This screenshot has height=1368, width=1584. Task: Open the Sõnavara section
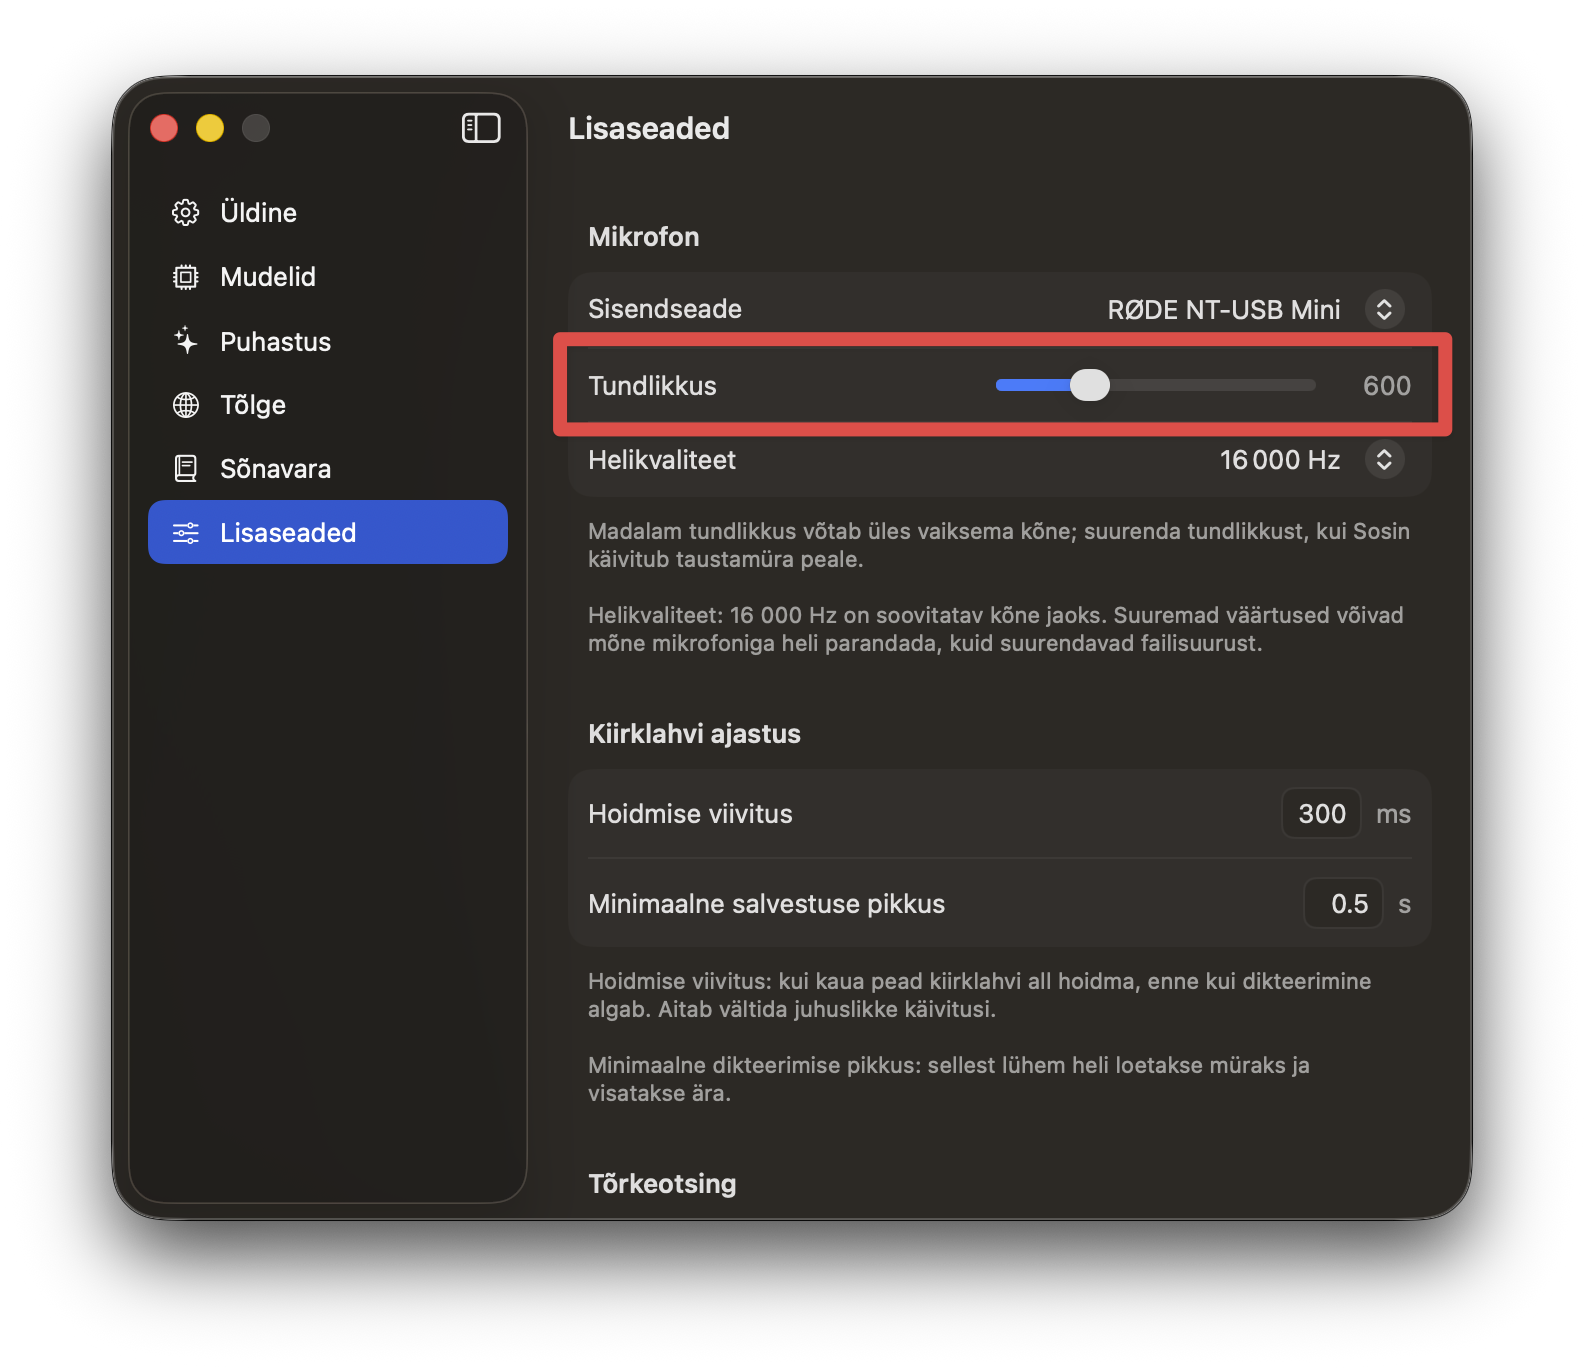click(275, 469)
